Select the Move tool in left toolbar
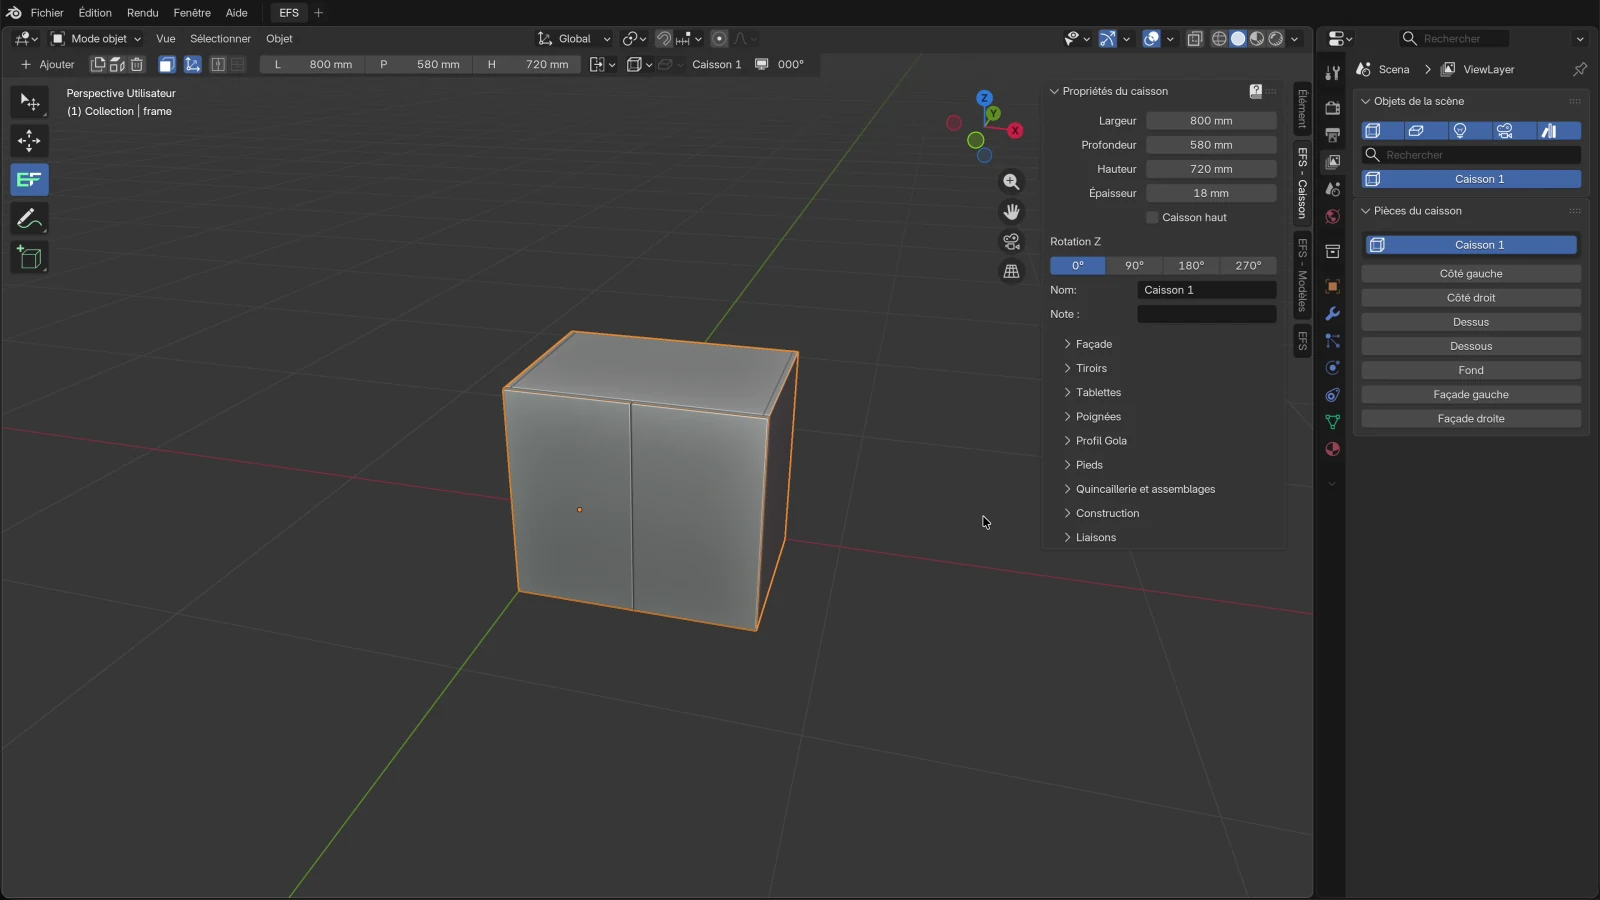 click(29, 141)
